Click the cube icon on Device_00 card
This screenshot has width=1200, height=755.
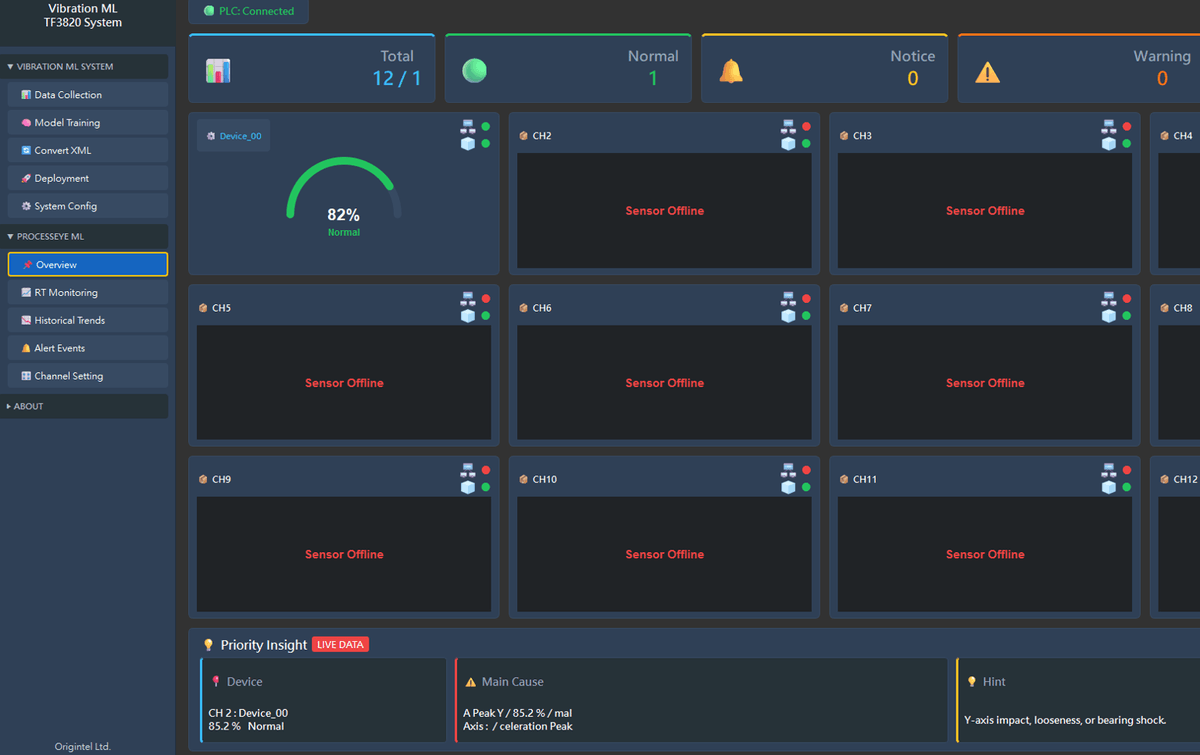click(468, 144)
